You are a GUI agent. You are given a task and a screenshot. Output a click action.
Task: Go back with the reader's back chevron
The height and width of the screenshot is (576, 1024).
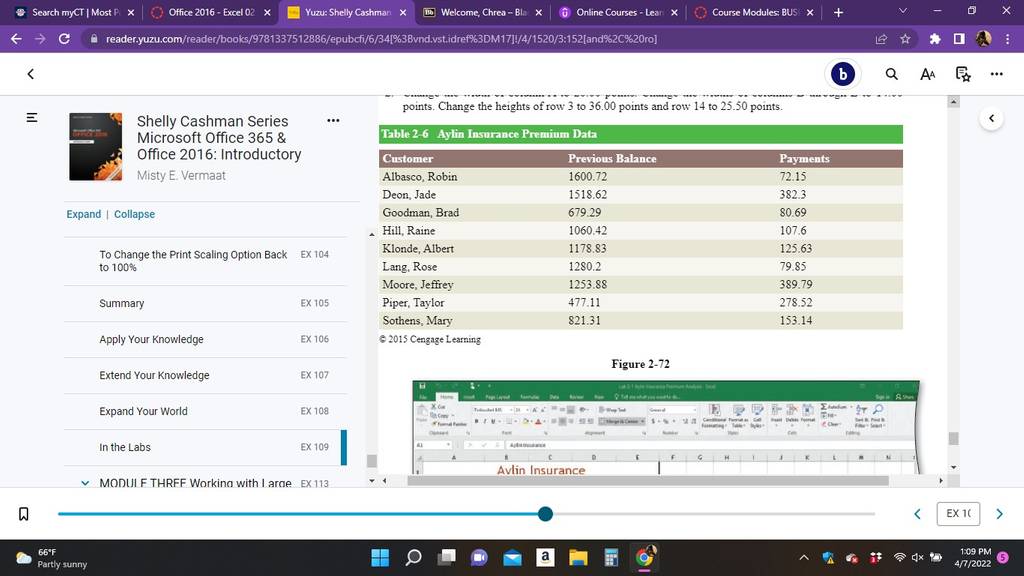pyautogui.click(x=31, y=74)
